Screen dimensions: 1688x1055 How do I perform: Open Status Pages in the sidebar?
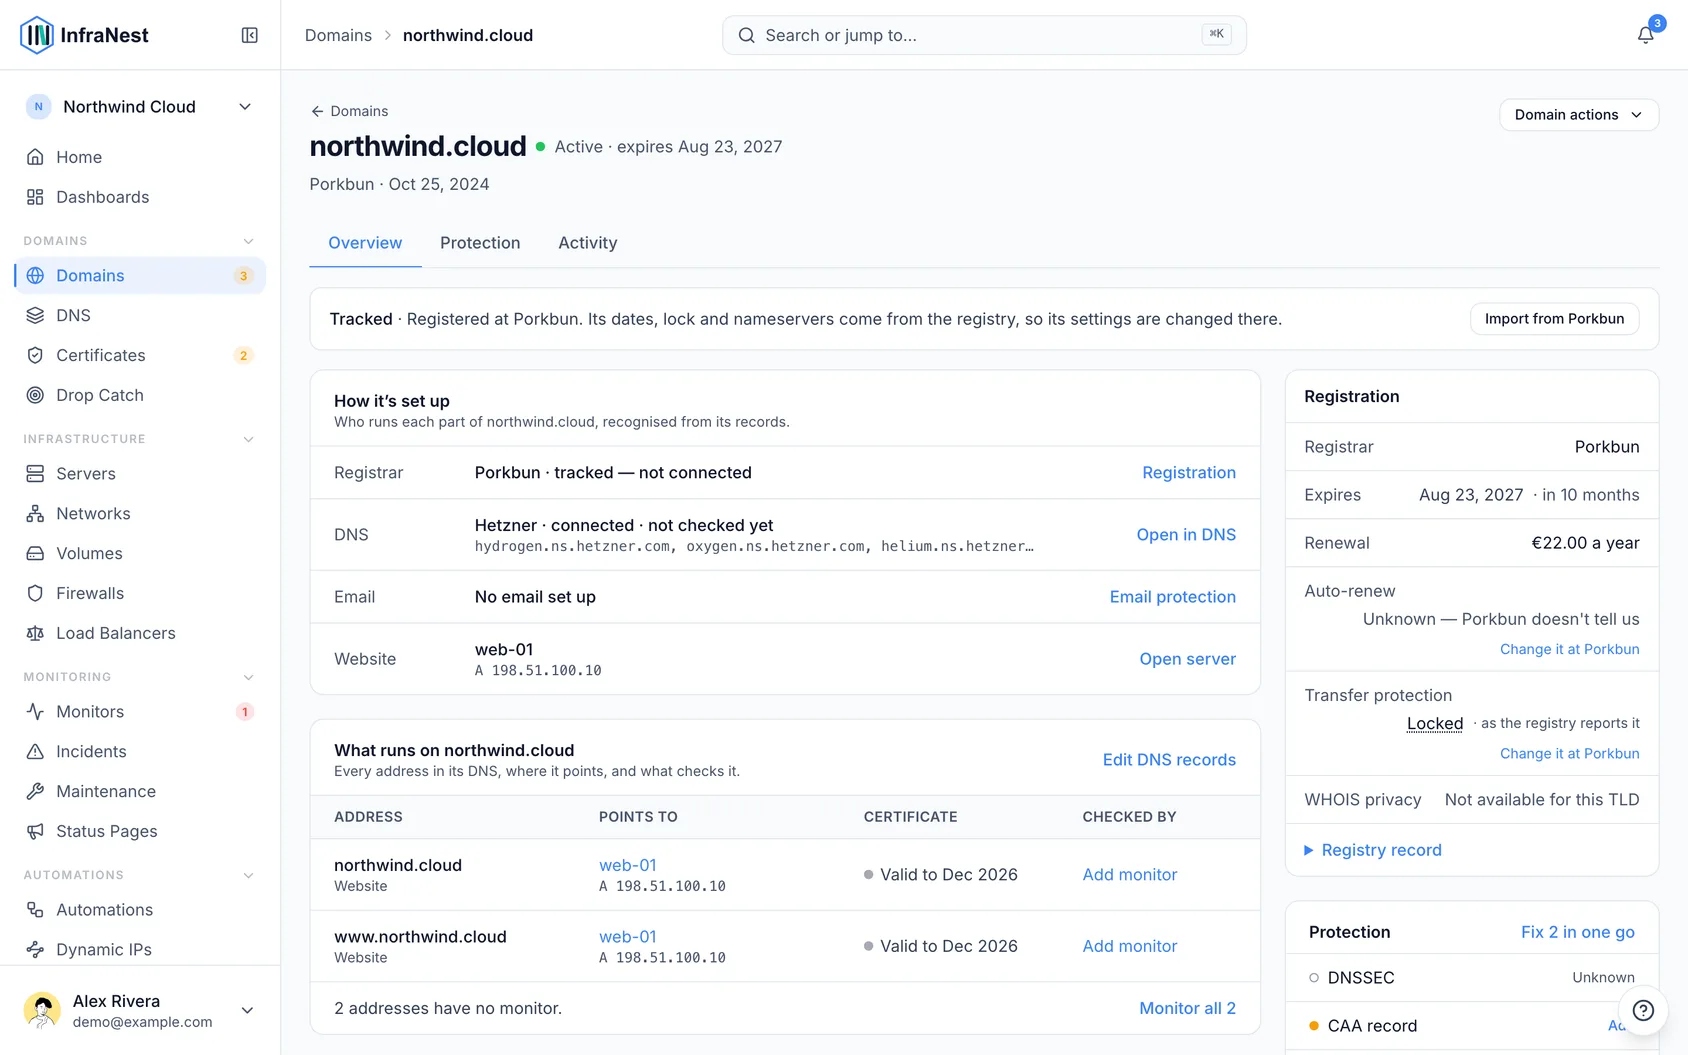pos(140,831)
